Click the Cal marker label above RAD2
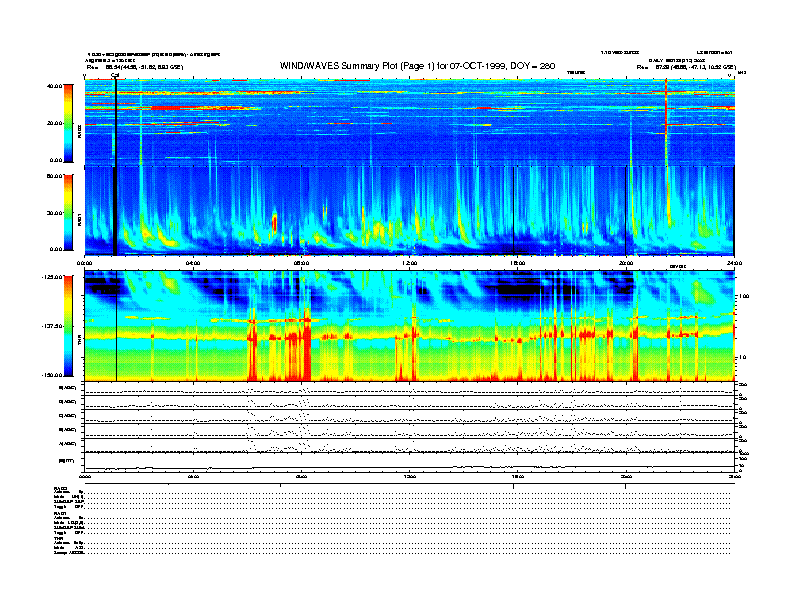This screenshot has height=612, width=792. pyautogui.click(x=115, y=76)
